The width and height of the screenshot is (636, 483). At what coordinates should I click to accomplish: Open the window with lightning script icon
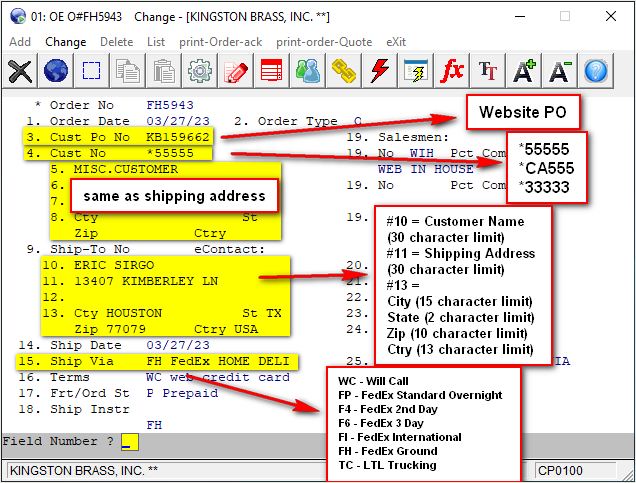(415, 71)
